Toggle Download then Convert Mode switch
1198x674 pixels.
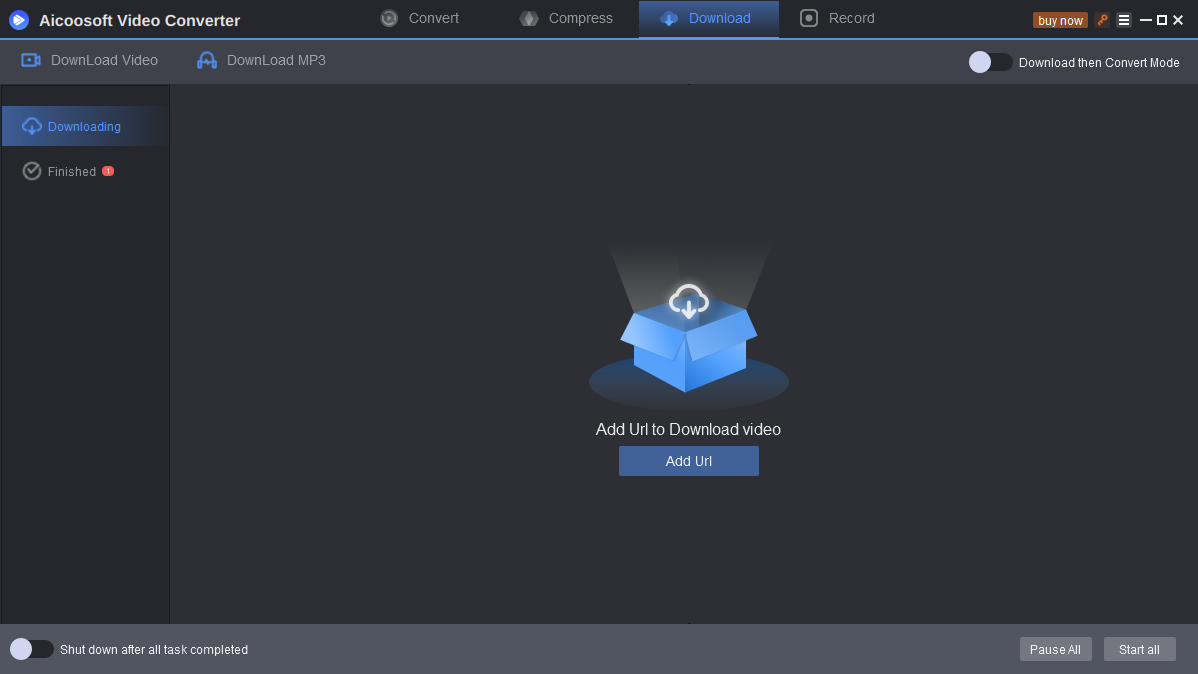point(990,62)
